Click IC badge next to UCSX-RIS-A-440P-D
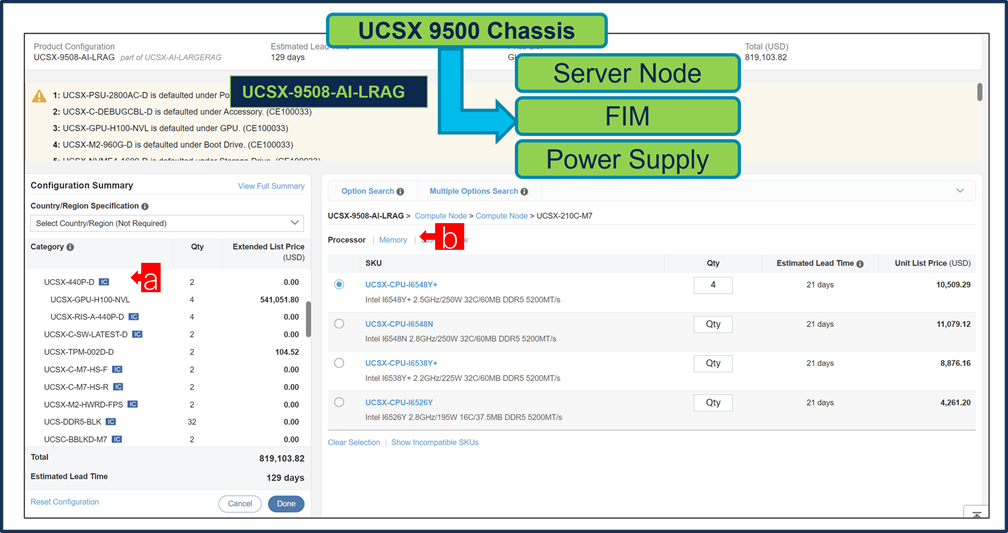Viewport: 1008px width, 533px height. pyautogui.click(x=134, y=317)
